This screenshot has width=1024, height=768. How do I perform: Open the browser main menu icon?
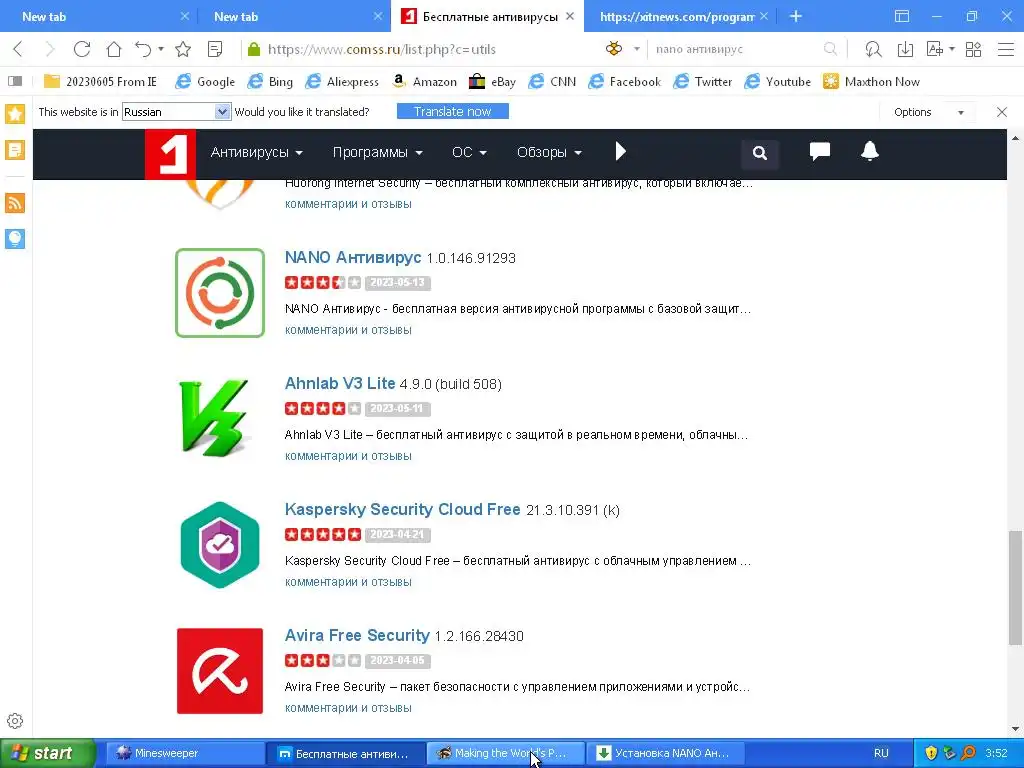(1006, 49)
